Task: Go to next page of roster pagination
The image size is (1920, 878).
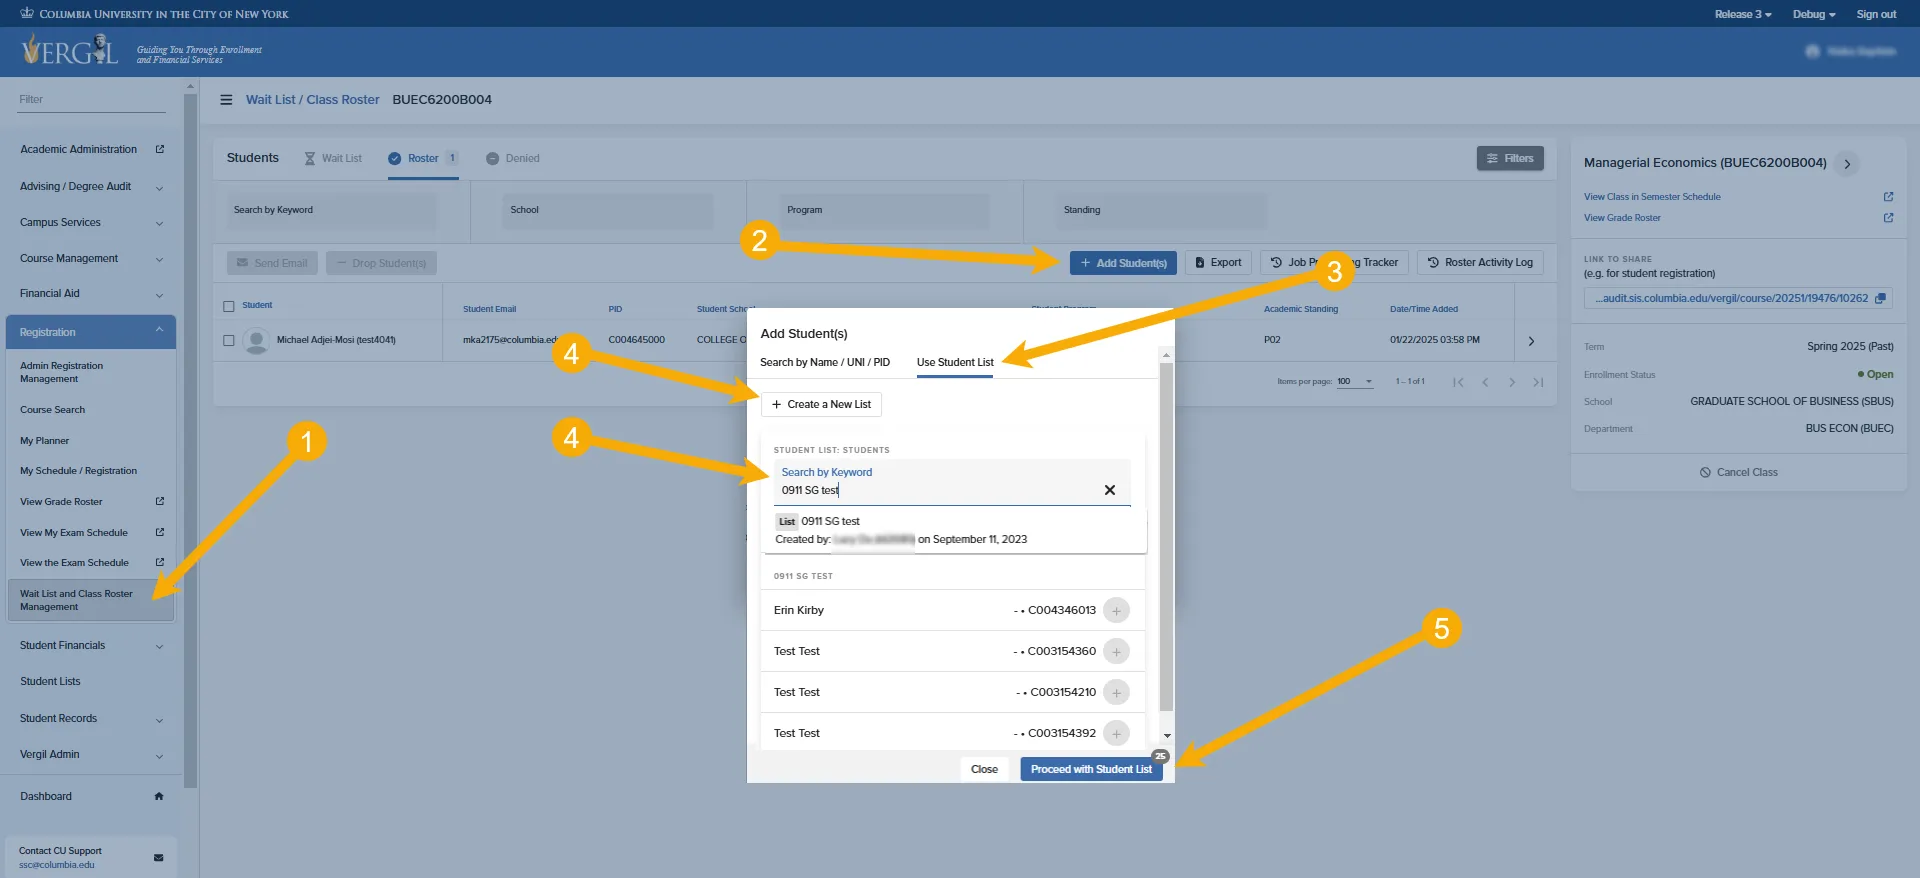Action: (x=1512, y=382)
